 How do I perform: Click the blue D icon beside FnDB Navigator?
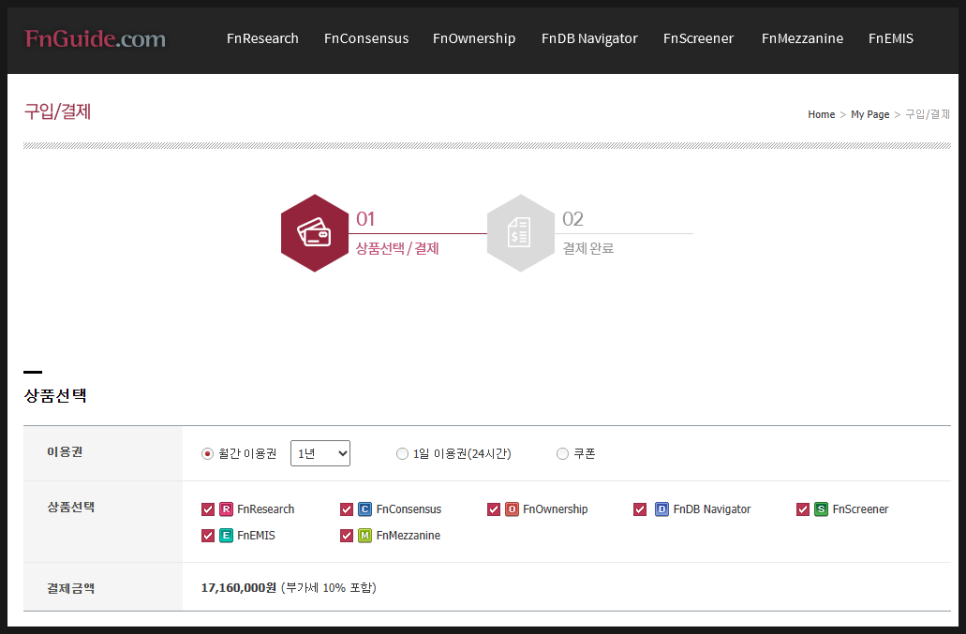(x=662, y=509)
